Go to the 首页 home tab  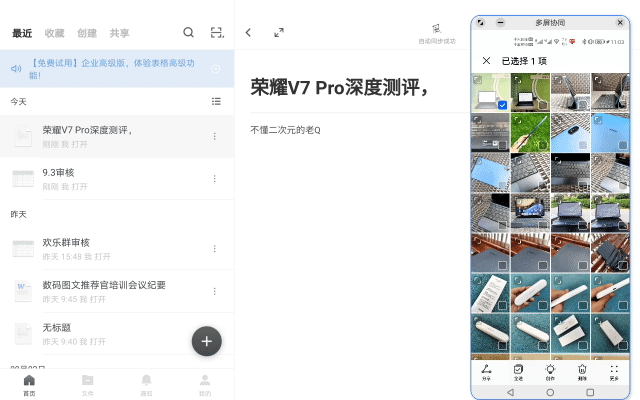point(29,385)
